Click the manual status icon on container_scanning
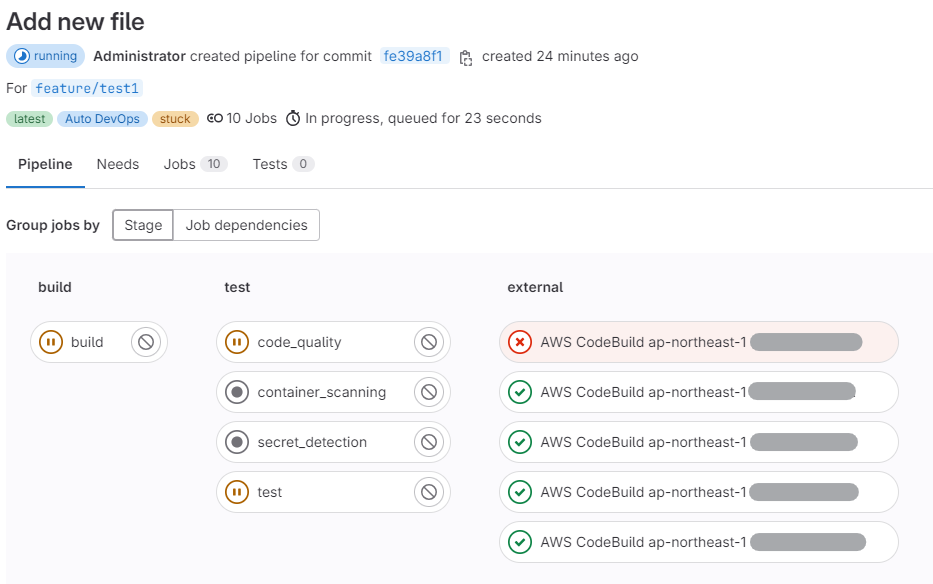 pos(237,392)
